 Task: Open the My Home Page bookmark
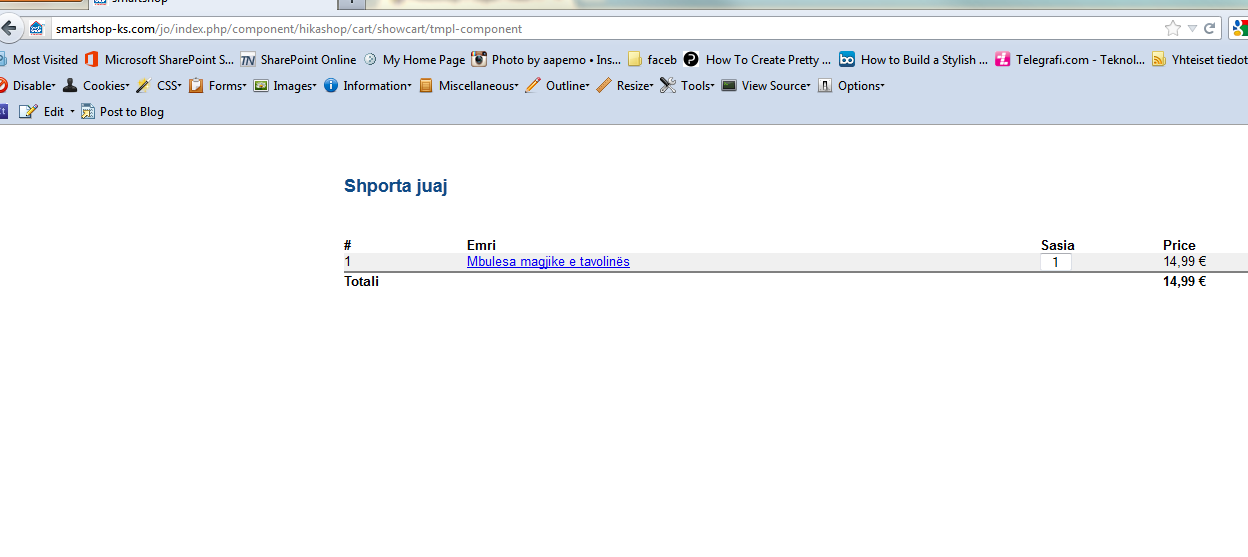tap(414, 60)
